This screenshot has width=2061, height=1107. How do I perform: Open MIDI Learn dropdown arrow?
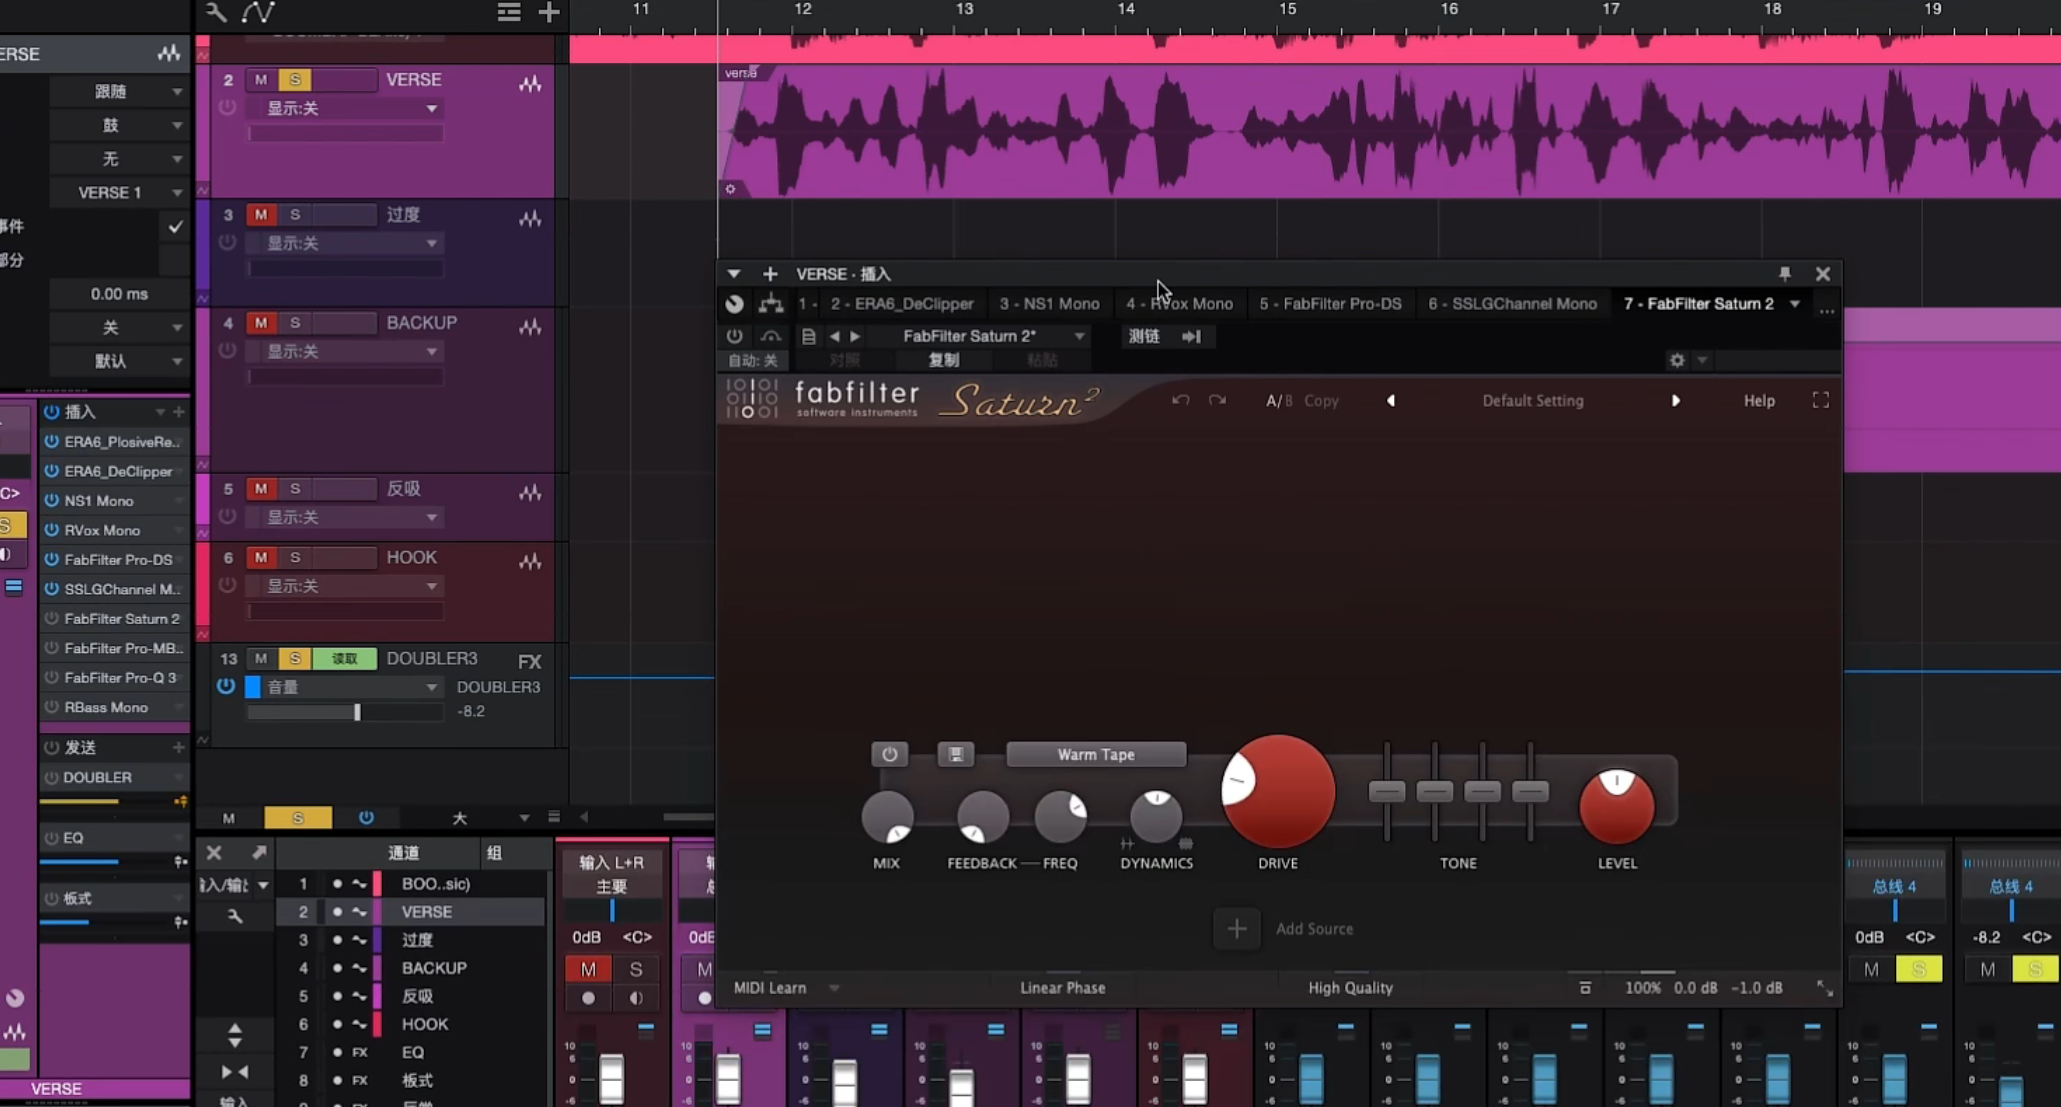(834, 988)
